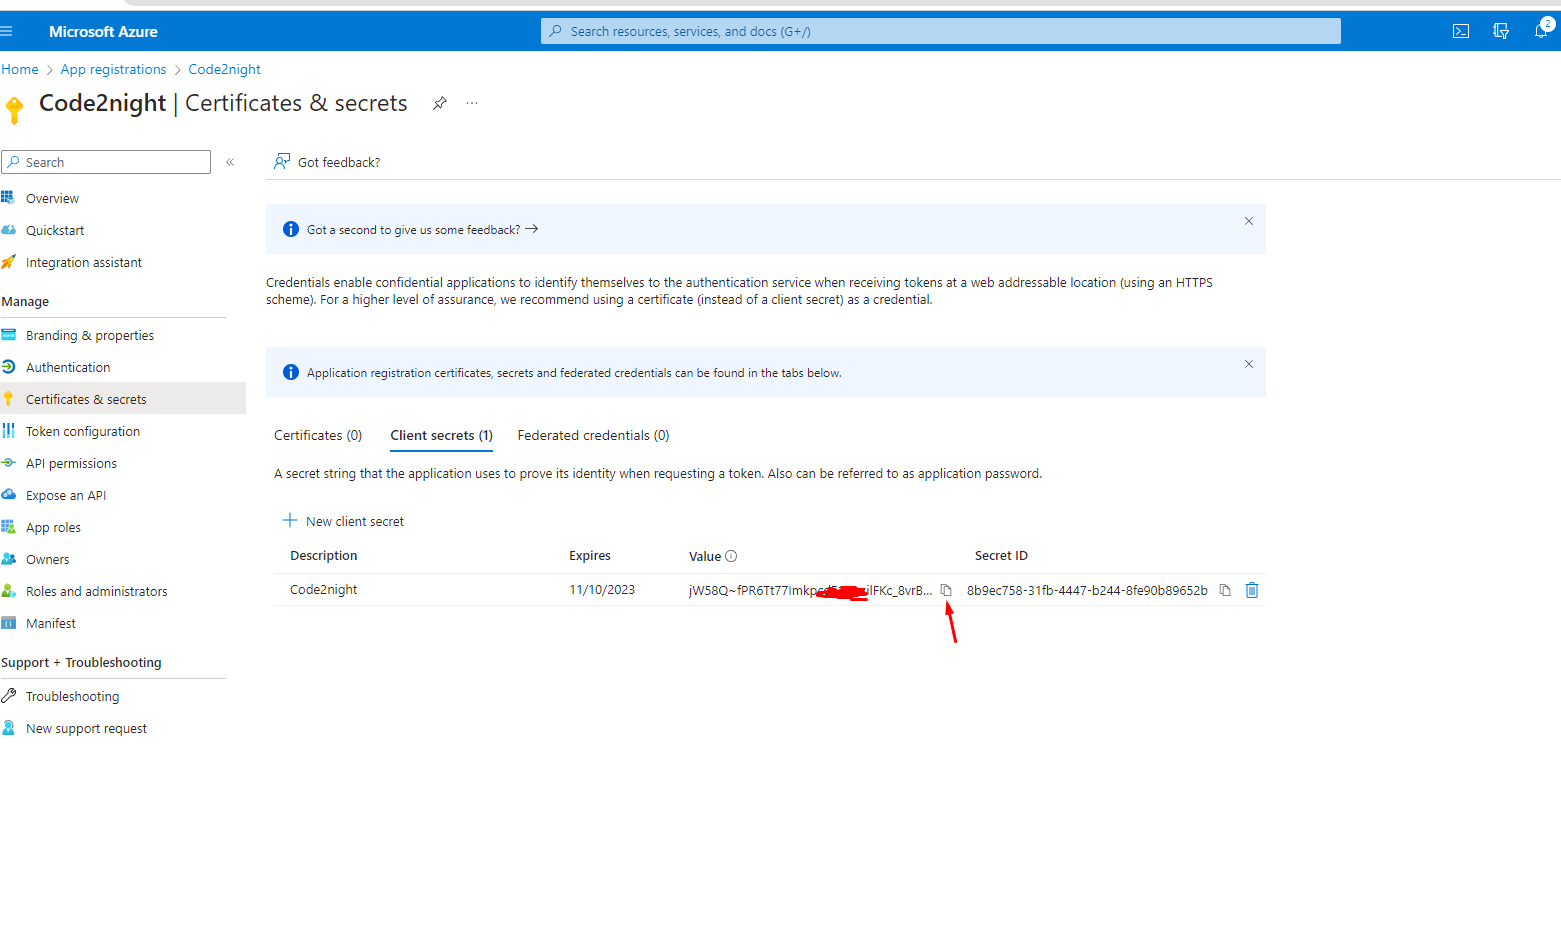Click Got feedback? button
The image size is (1561, 947).
click(x=327, y=162)
